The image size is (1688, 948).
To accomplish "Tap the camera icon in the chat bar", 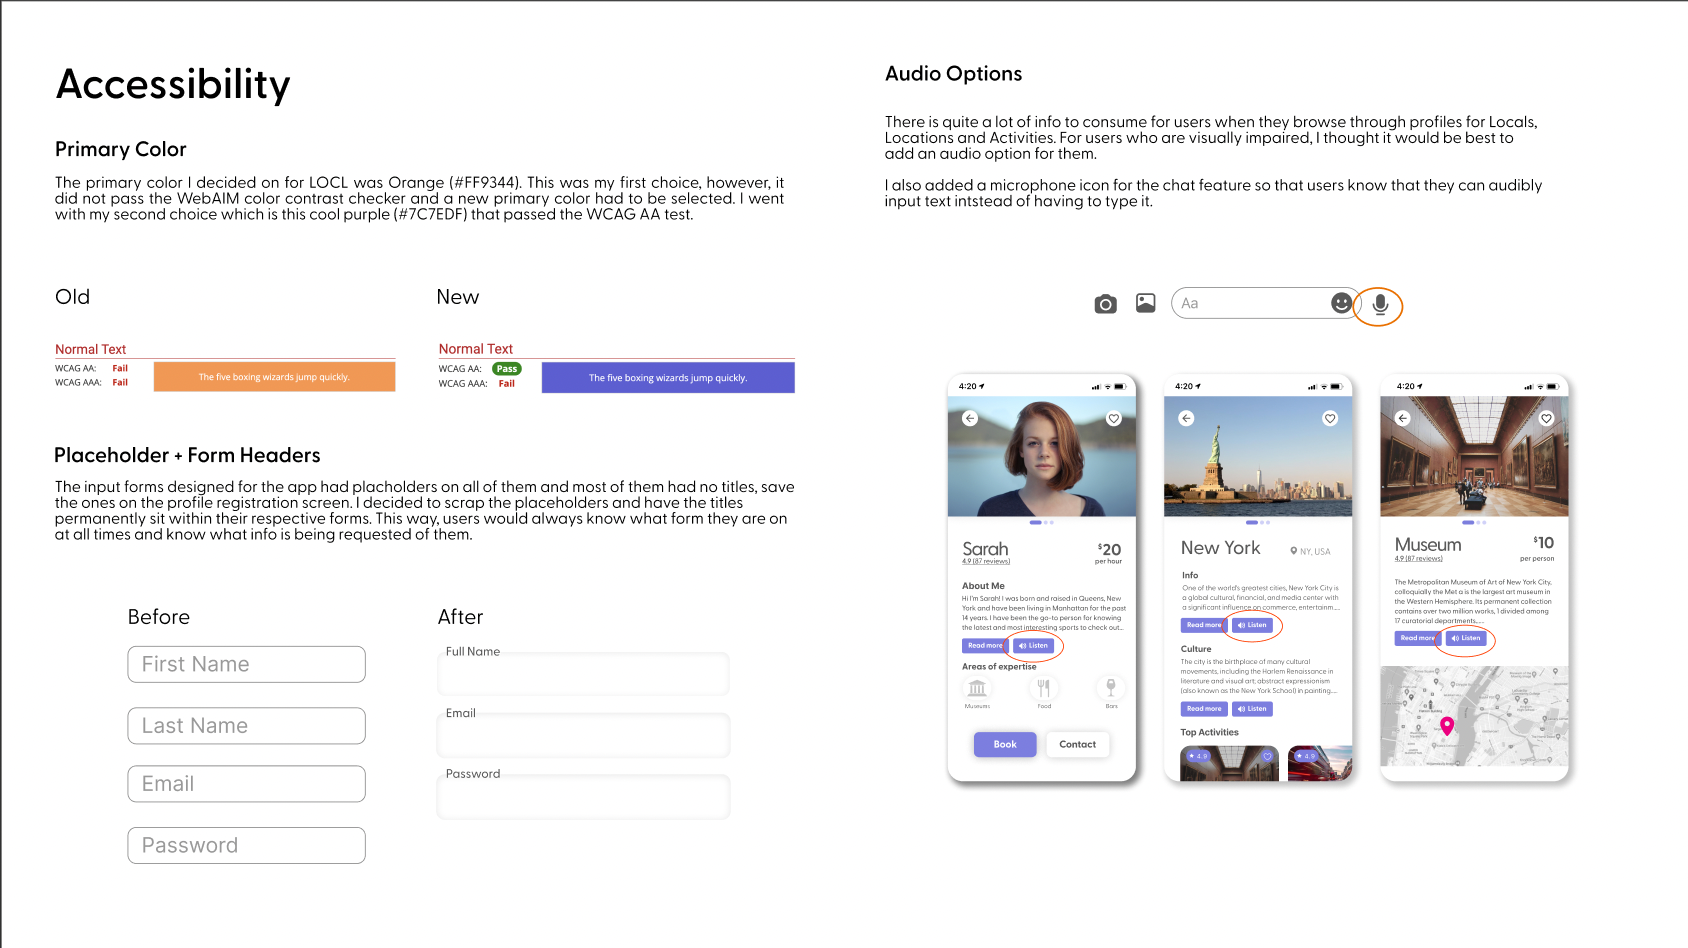I will (1105, 304).
